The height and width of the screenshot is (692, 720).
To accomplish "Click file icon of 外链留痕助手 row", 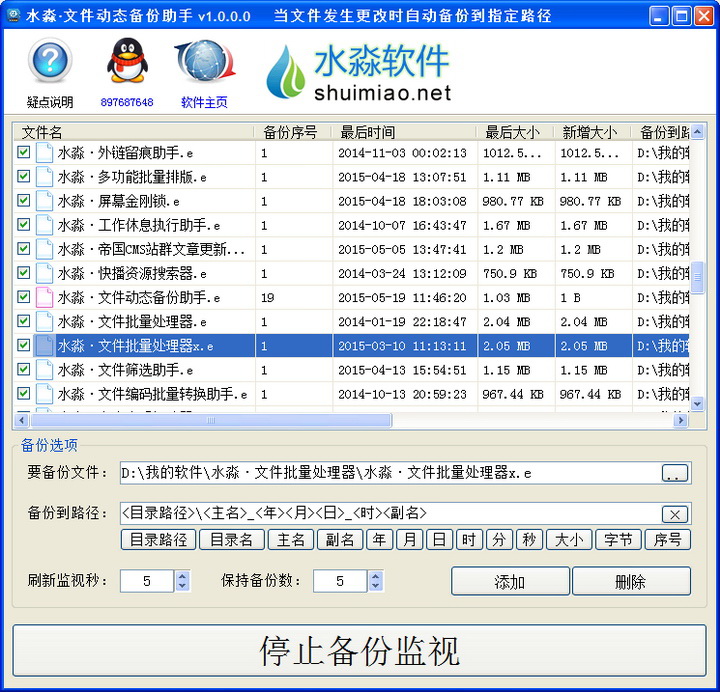I will pos(44,152).
